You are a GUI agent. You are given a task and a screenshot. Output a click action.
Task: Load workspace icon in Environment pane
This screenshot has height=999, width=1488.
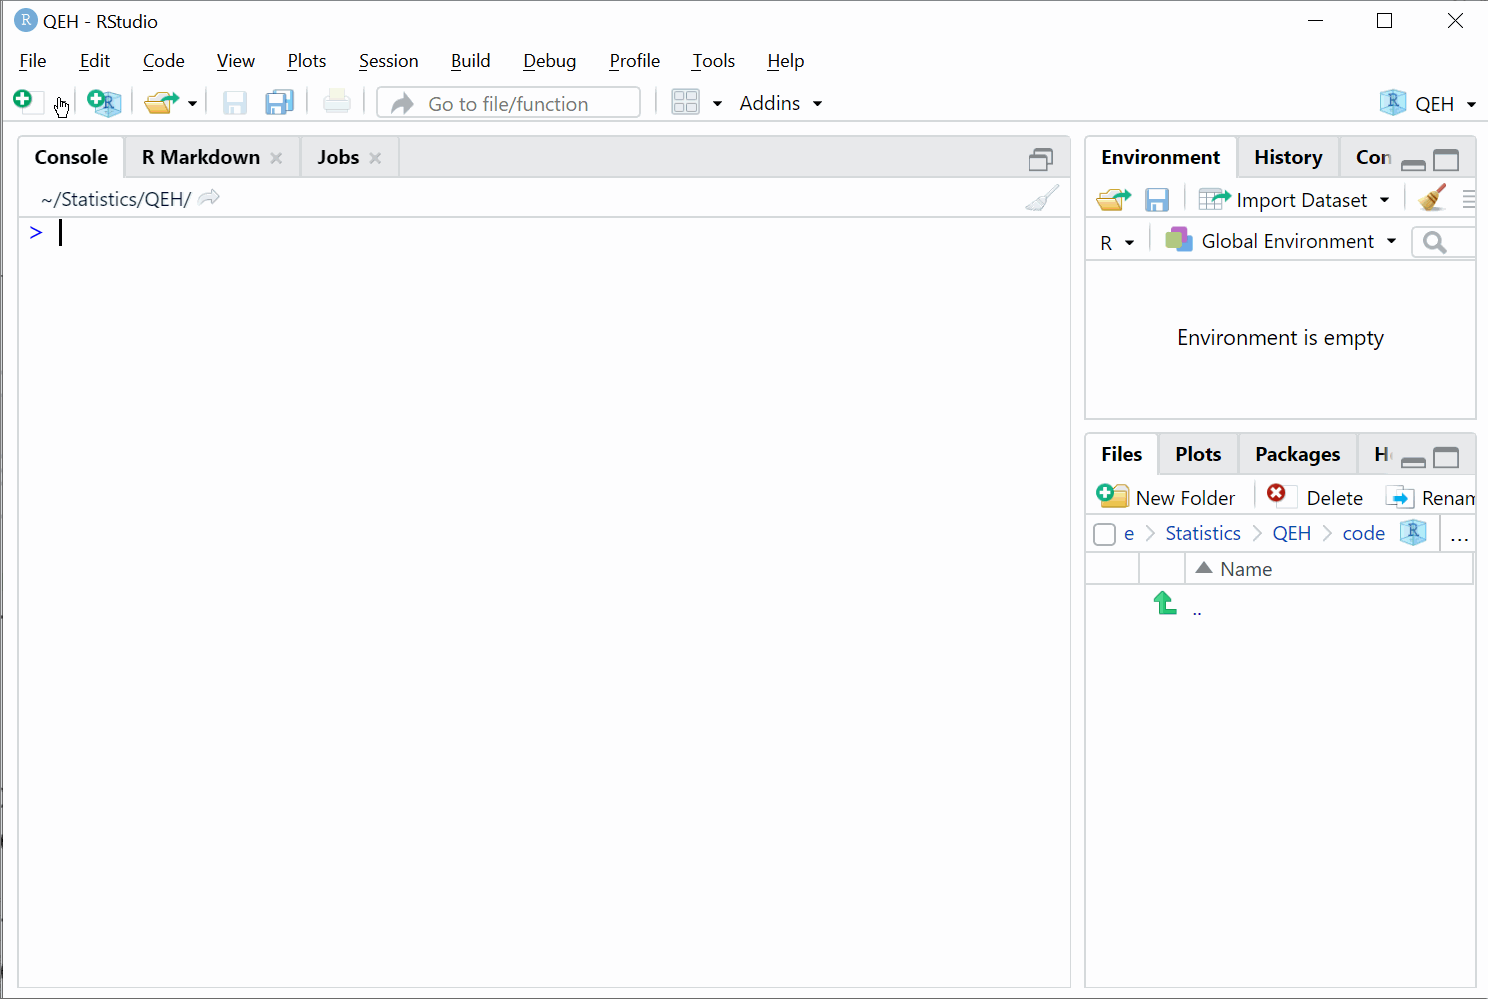pos(1113,200)
